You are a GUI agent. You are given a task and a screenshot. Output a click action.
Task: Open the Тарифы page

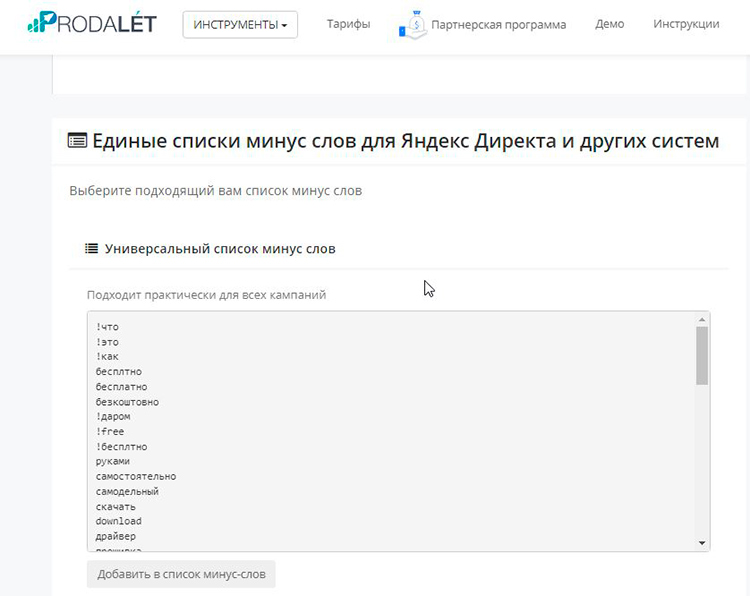348,24
